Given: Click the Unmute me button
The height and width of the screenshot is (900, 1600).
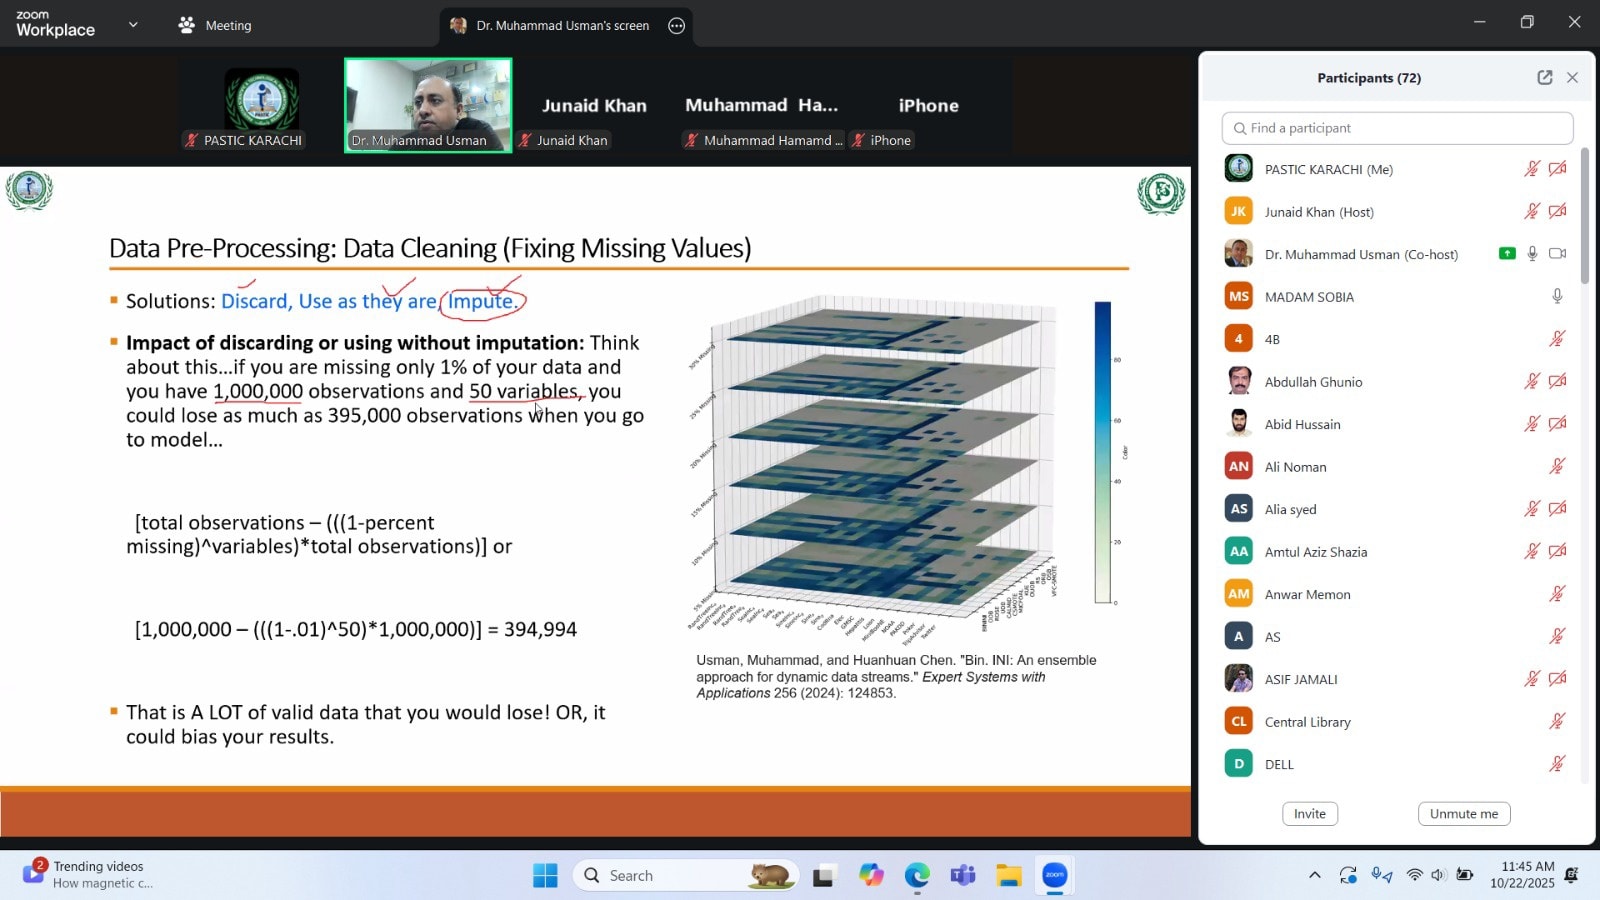Looking at the screenshot, I should pyautogui.click(x=1463, y=814).
